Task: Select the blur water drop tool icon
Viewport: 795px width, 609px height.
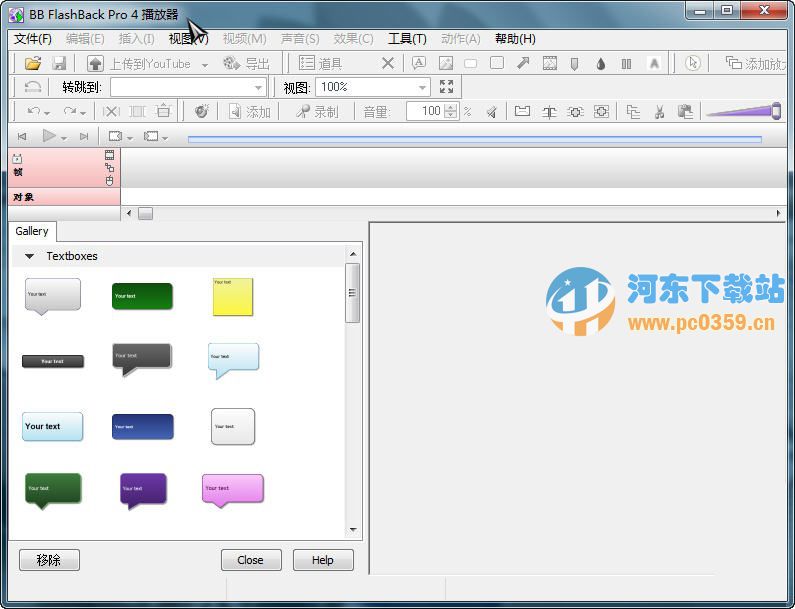Action: click(601, 63)
